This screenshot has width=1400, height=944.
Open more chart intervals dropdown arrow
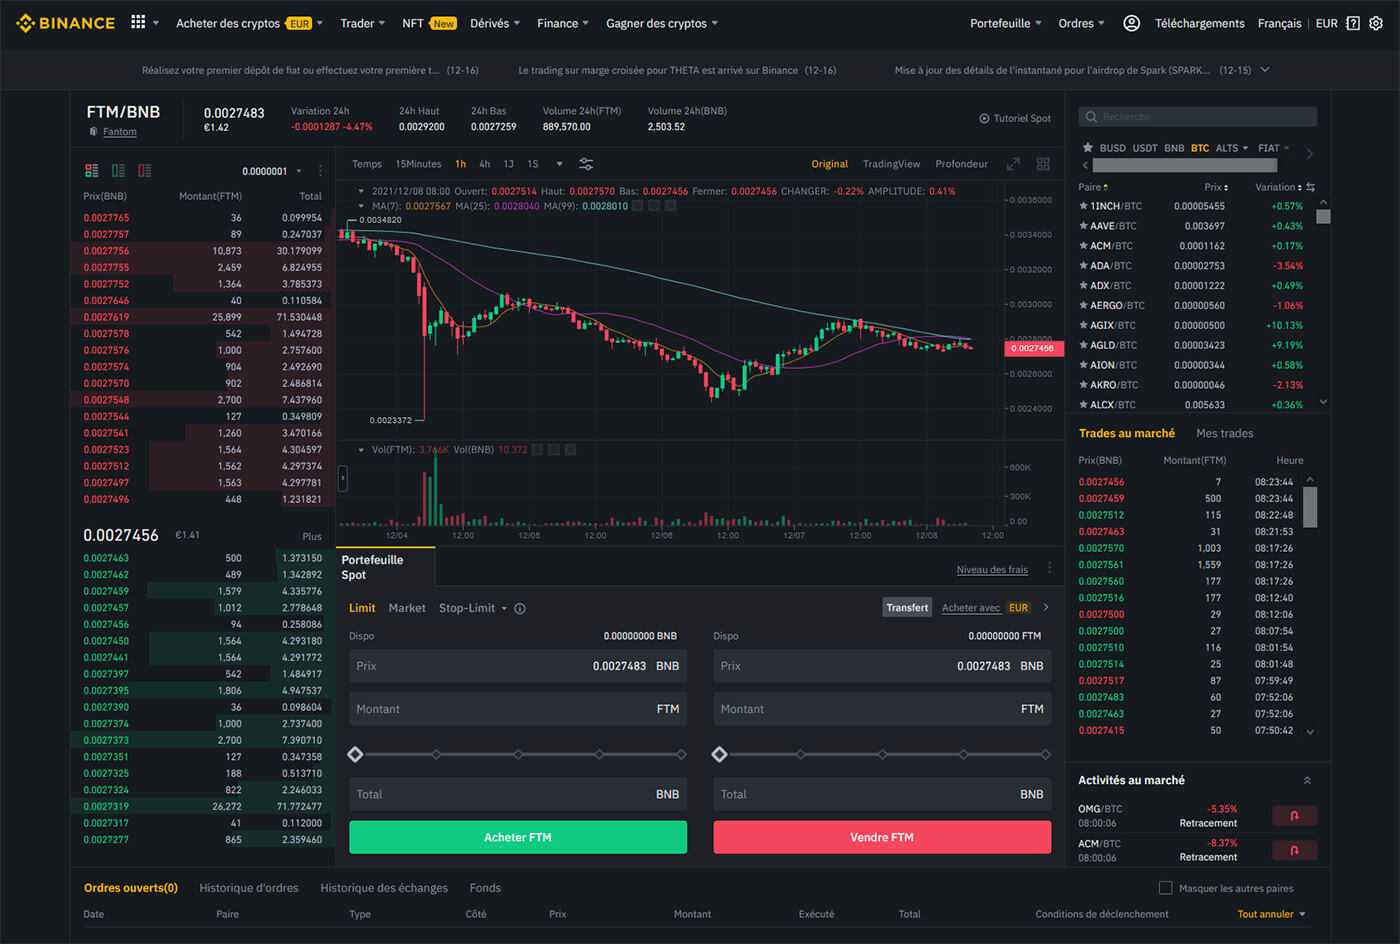click(559, 164)
